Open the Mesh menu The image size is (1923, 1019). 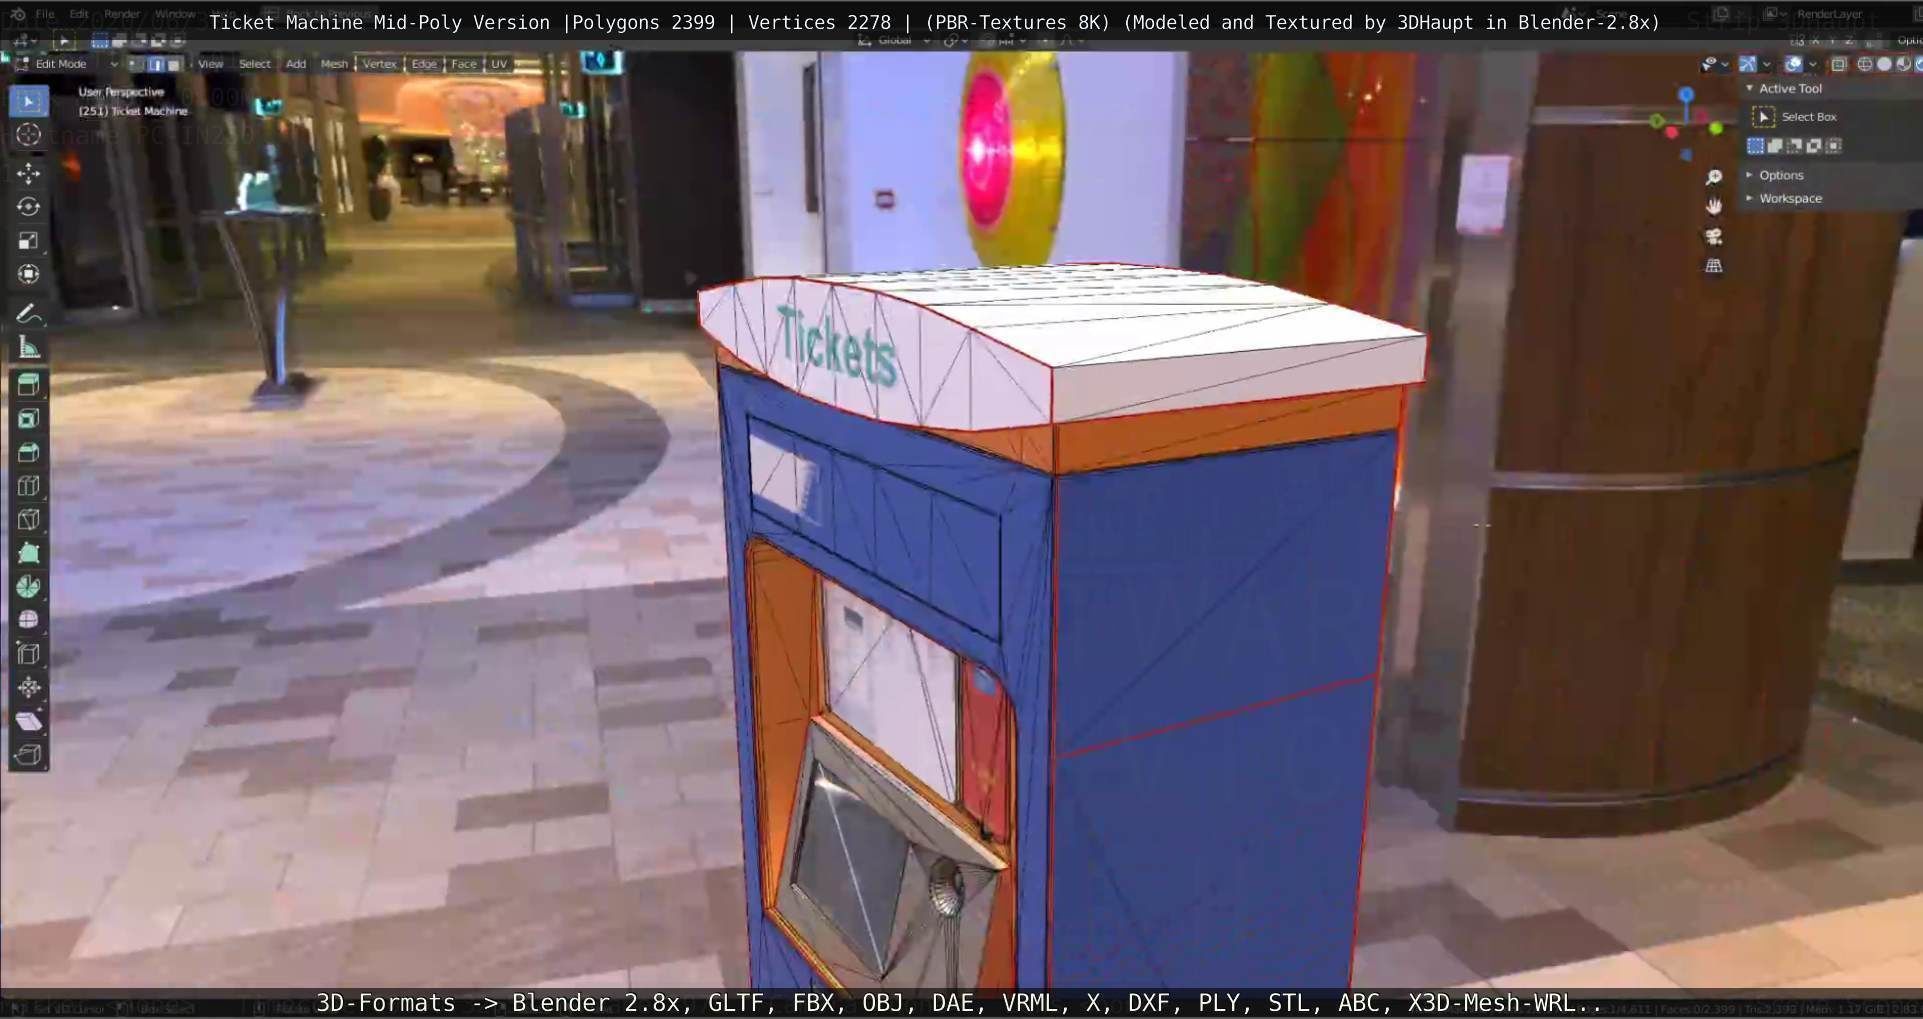[334, 64]
